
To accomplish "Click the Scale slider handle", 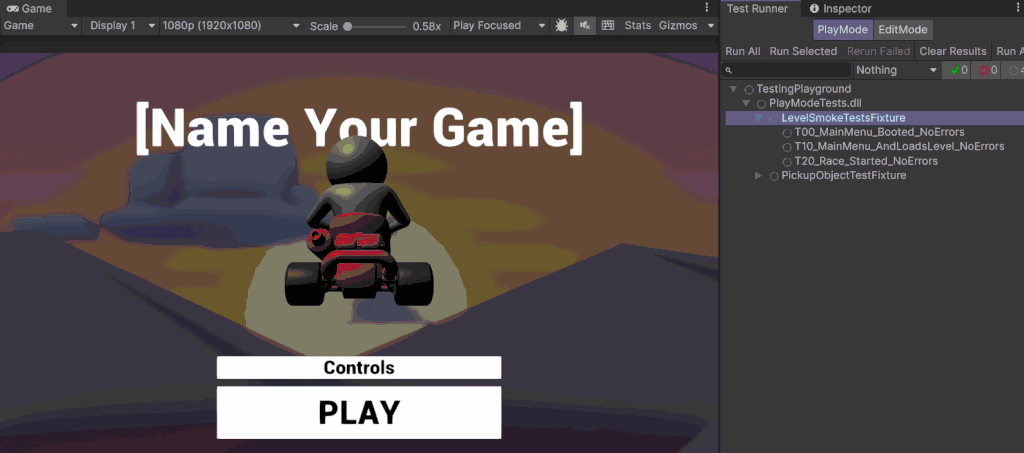I will (347, 27).
